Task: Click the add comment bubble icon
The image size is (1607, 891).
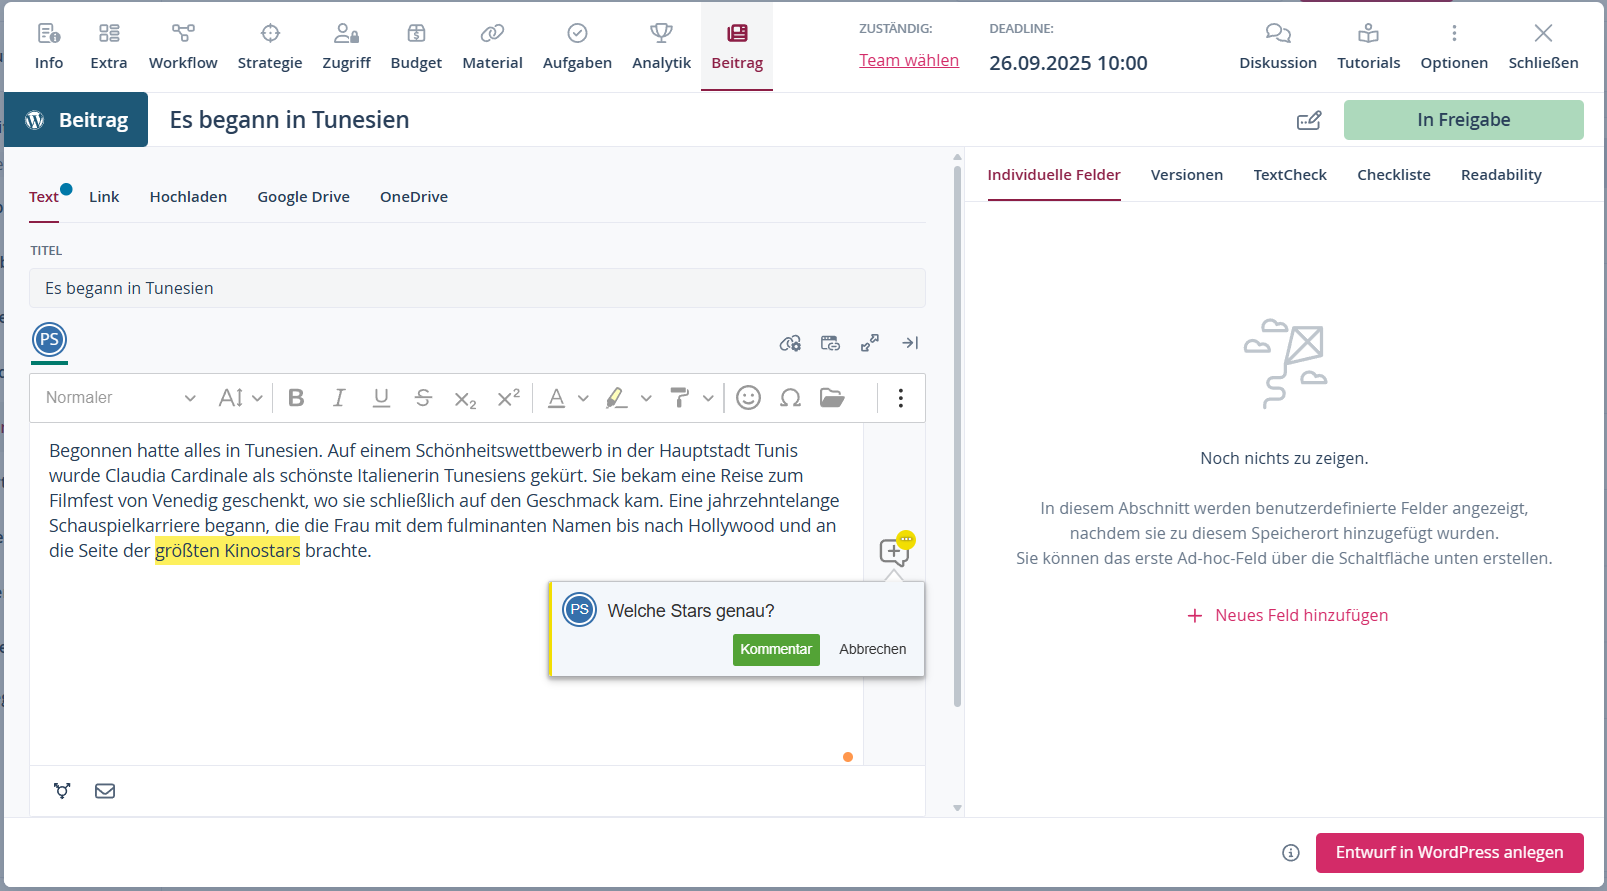Action: pyautogui.click(x=894, y=551)
